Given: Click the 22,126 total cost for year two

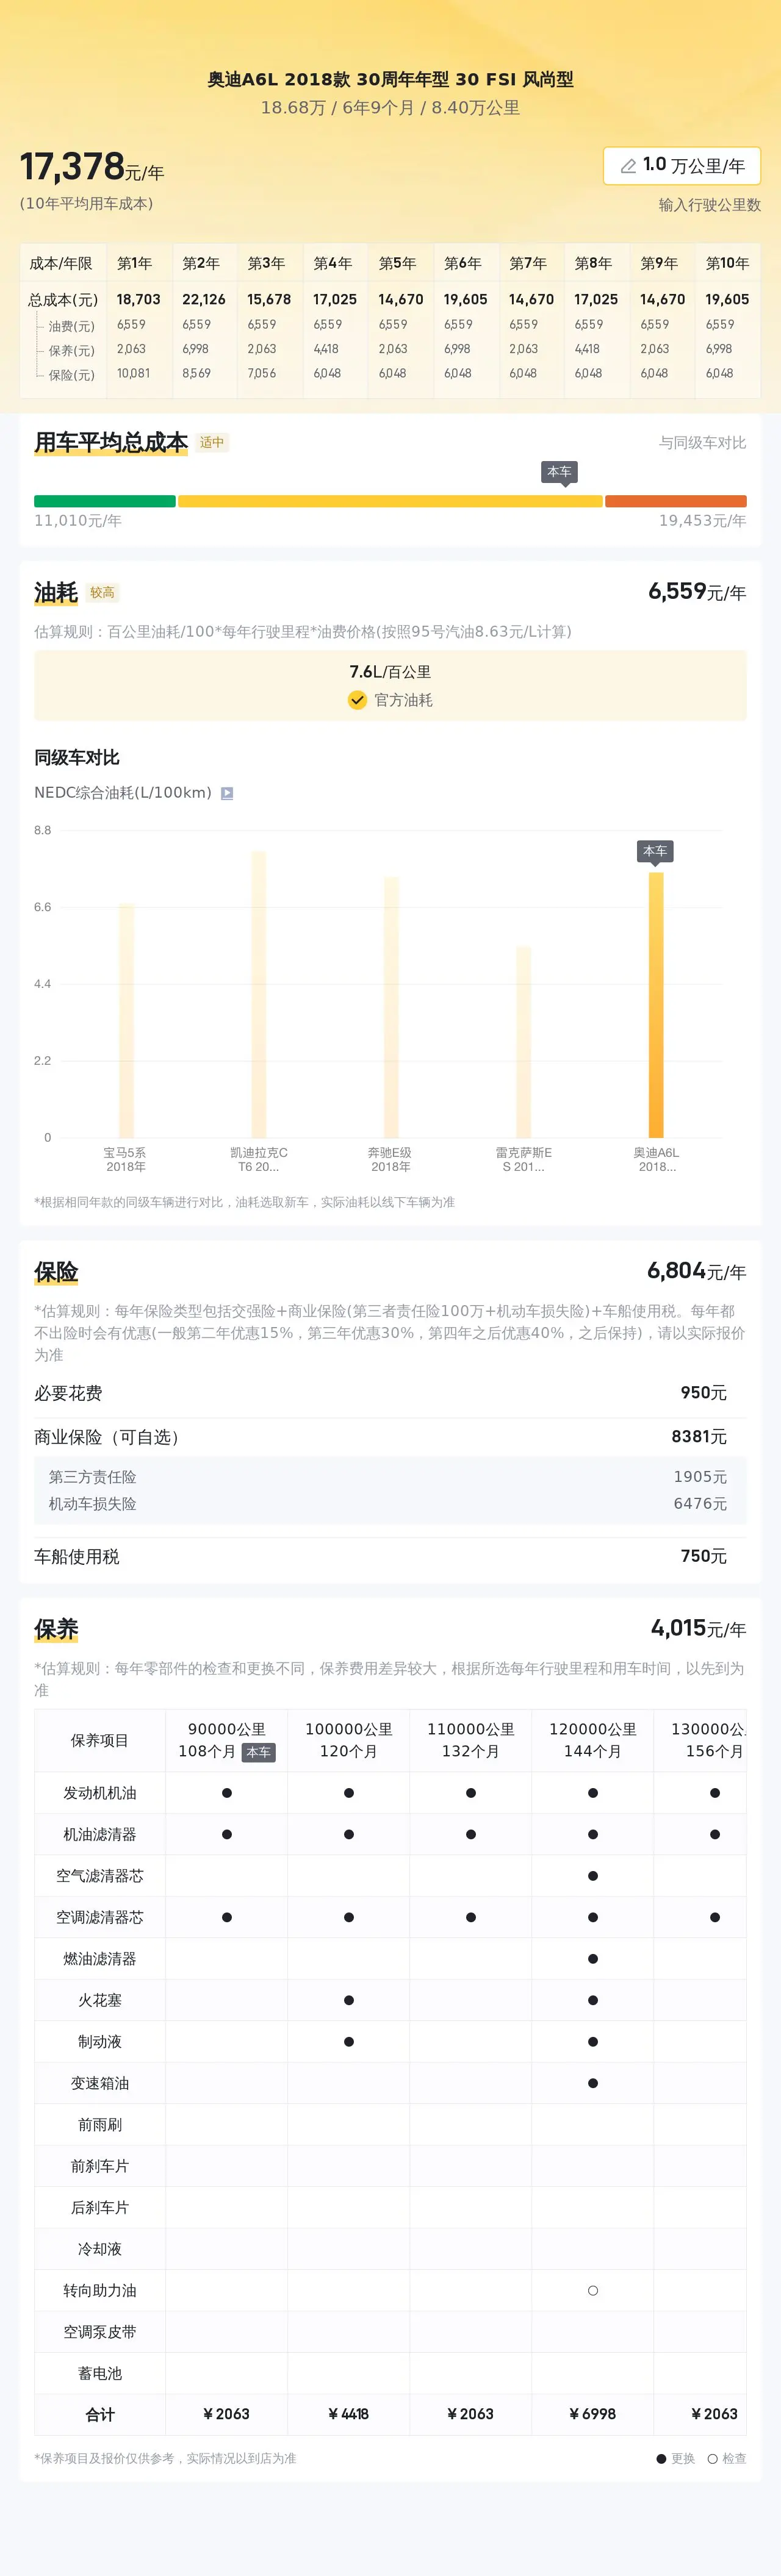Looking at the screenshot, I should point(204,299).
